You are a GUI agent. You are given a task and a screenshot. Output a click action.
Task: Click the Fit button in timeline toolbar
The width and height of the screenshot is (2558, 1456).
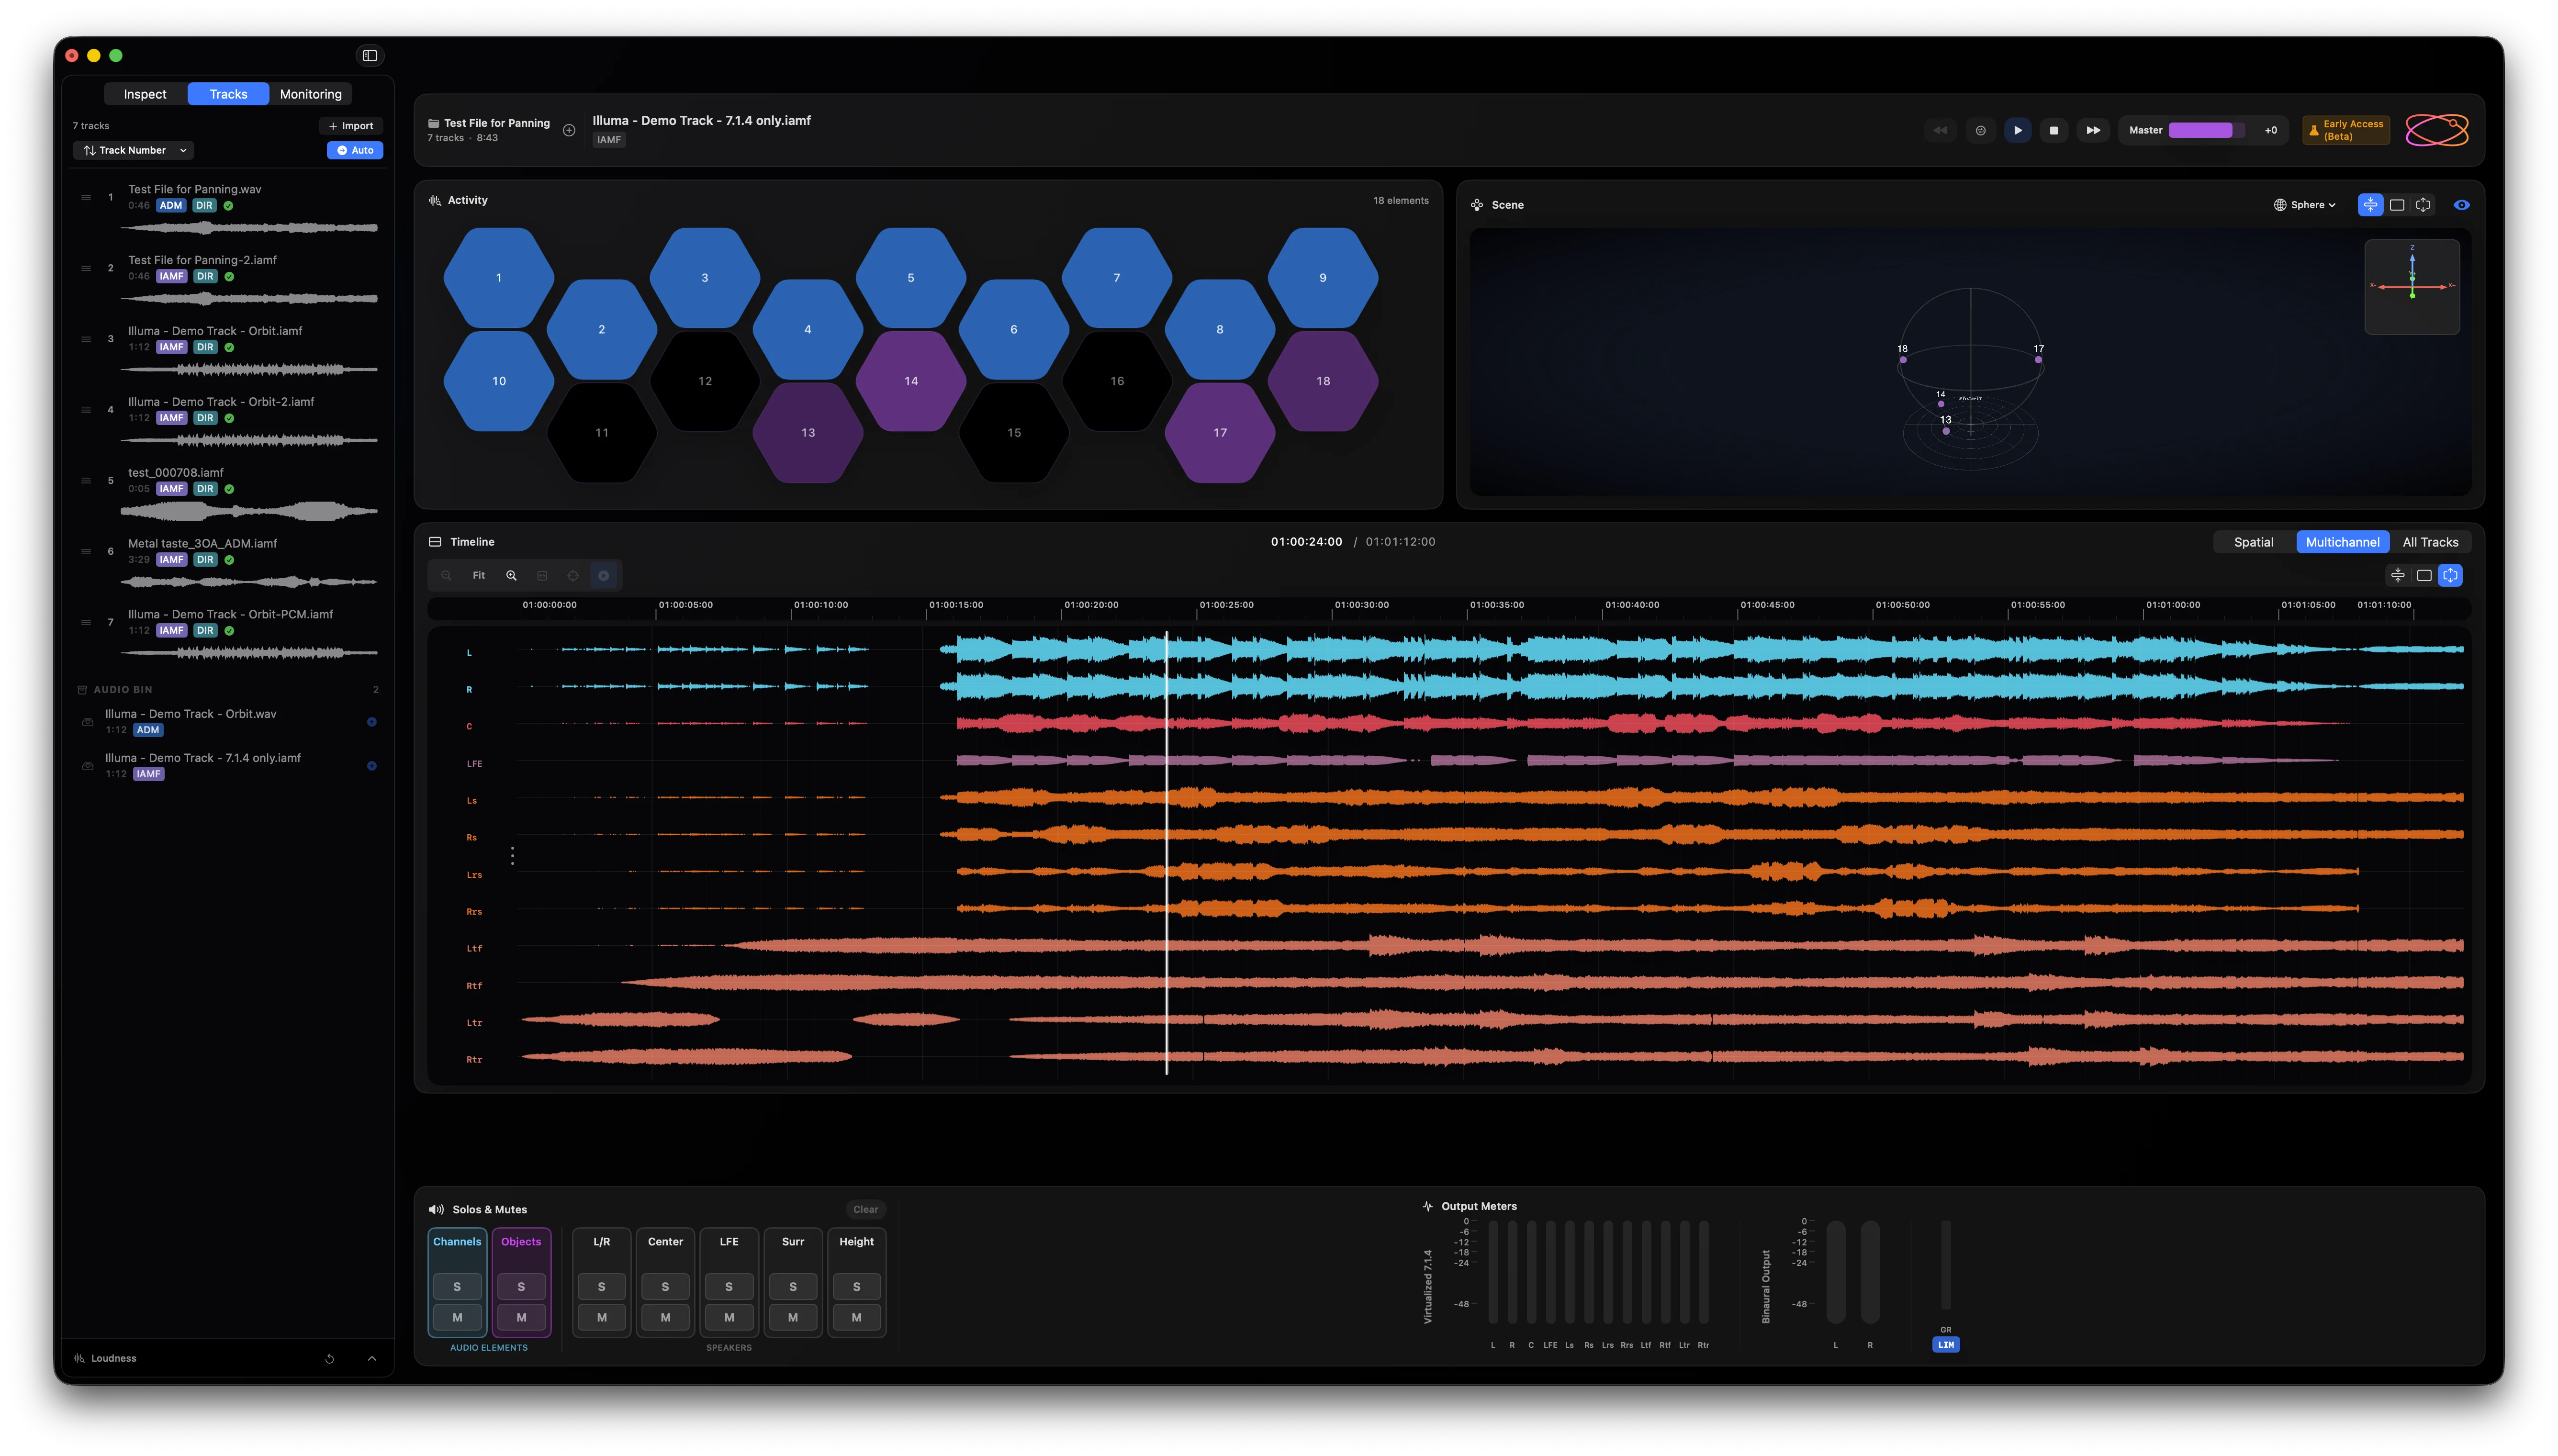(479, 575)
